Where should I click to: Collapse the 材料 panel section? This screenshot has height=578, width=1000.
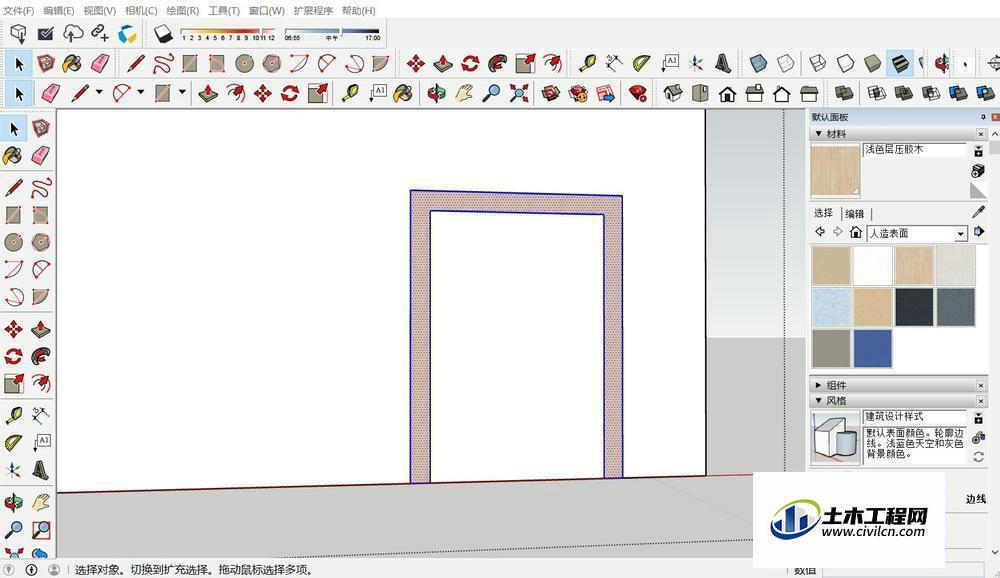click(x=819, y=134)
